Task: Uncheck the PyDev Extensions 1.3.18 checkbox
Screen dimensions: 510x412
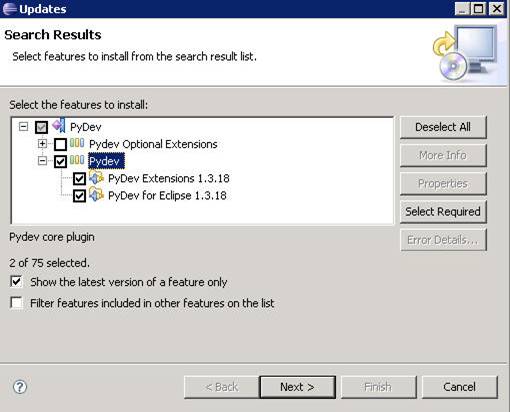Action: pos(79,179)
